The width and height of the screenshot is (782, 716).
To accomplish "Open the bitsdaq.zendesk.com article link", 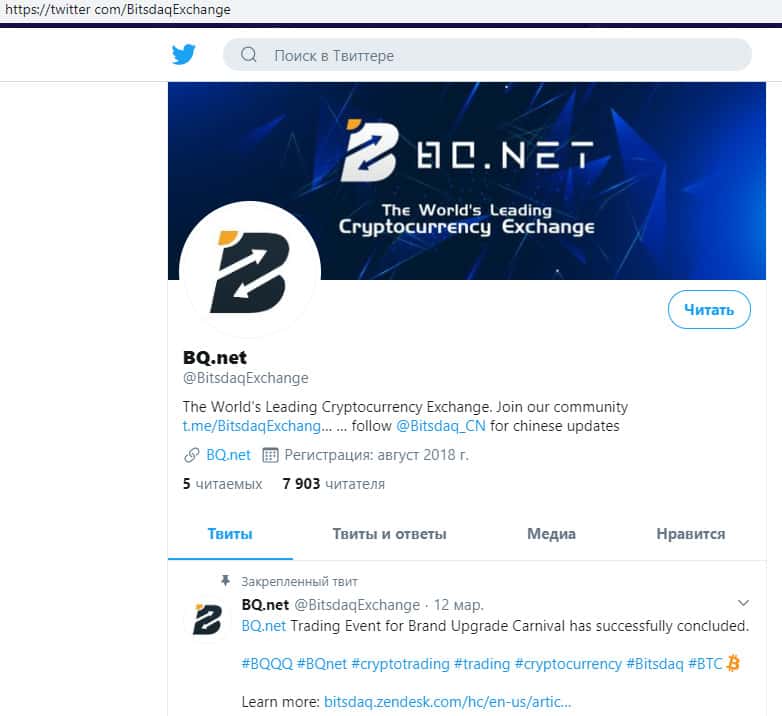I will [447, 702].
